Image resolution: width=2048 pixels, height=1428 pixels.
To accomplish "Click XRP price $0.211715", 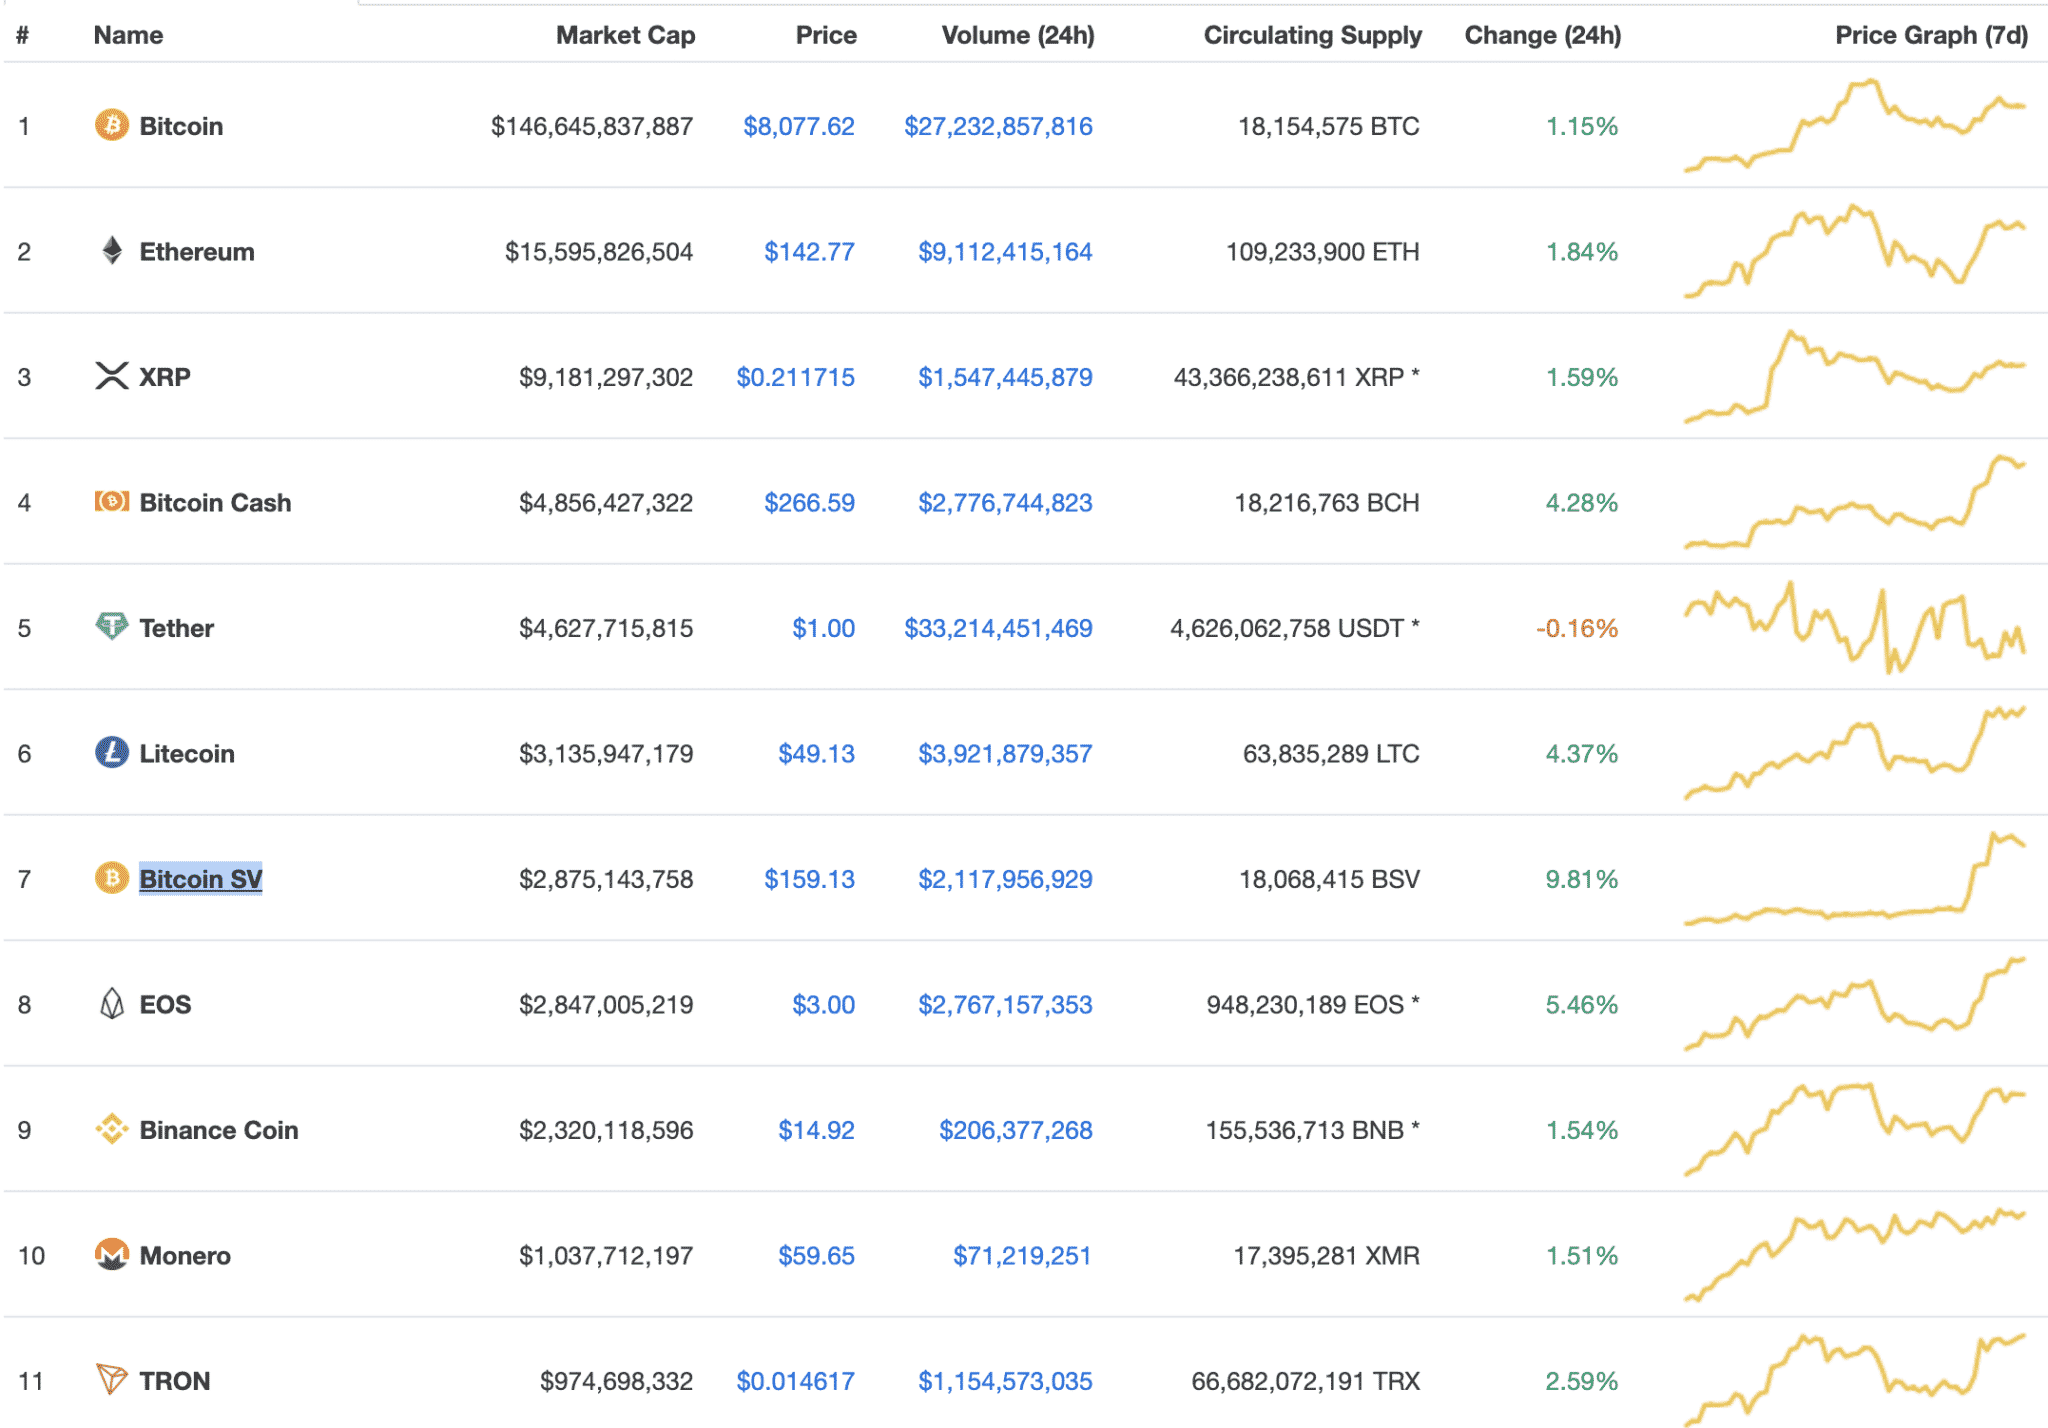I will [x=795, y=377].
